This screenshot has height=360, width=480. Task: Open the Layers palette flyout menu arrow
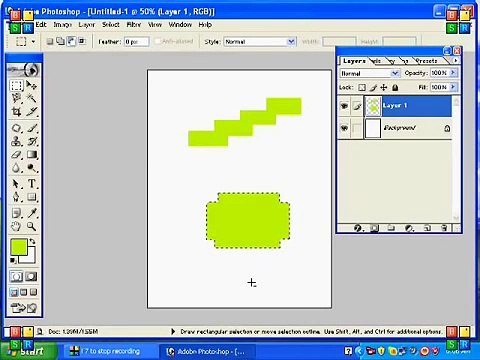[456, 60]
